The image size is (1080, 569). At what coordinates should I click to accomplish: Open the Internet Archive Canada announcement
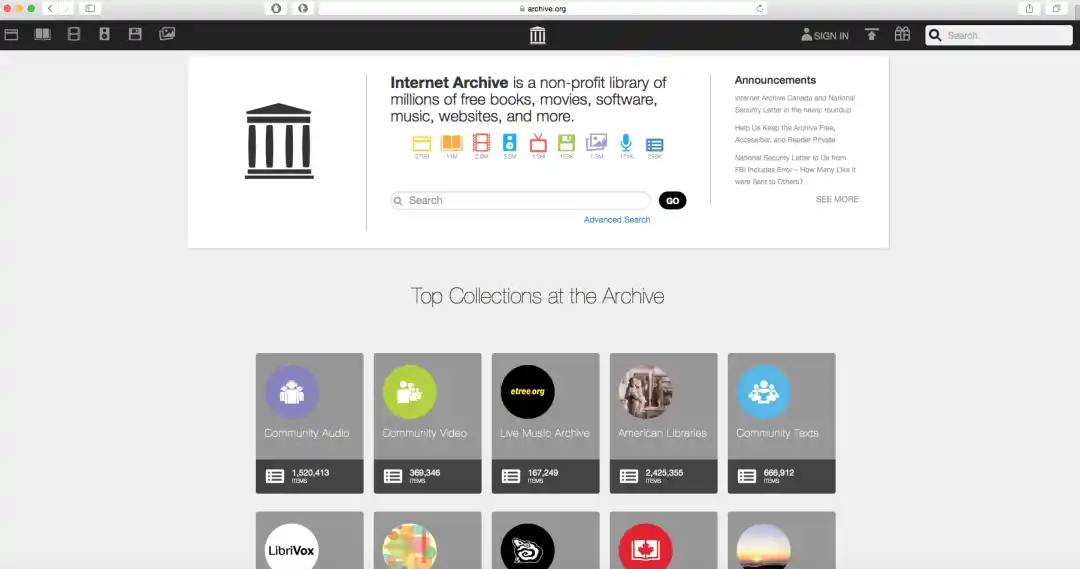795,104
